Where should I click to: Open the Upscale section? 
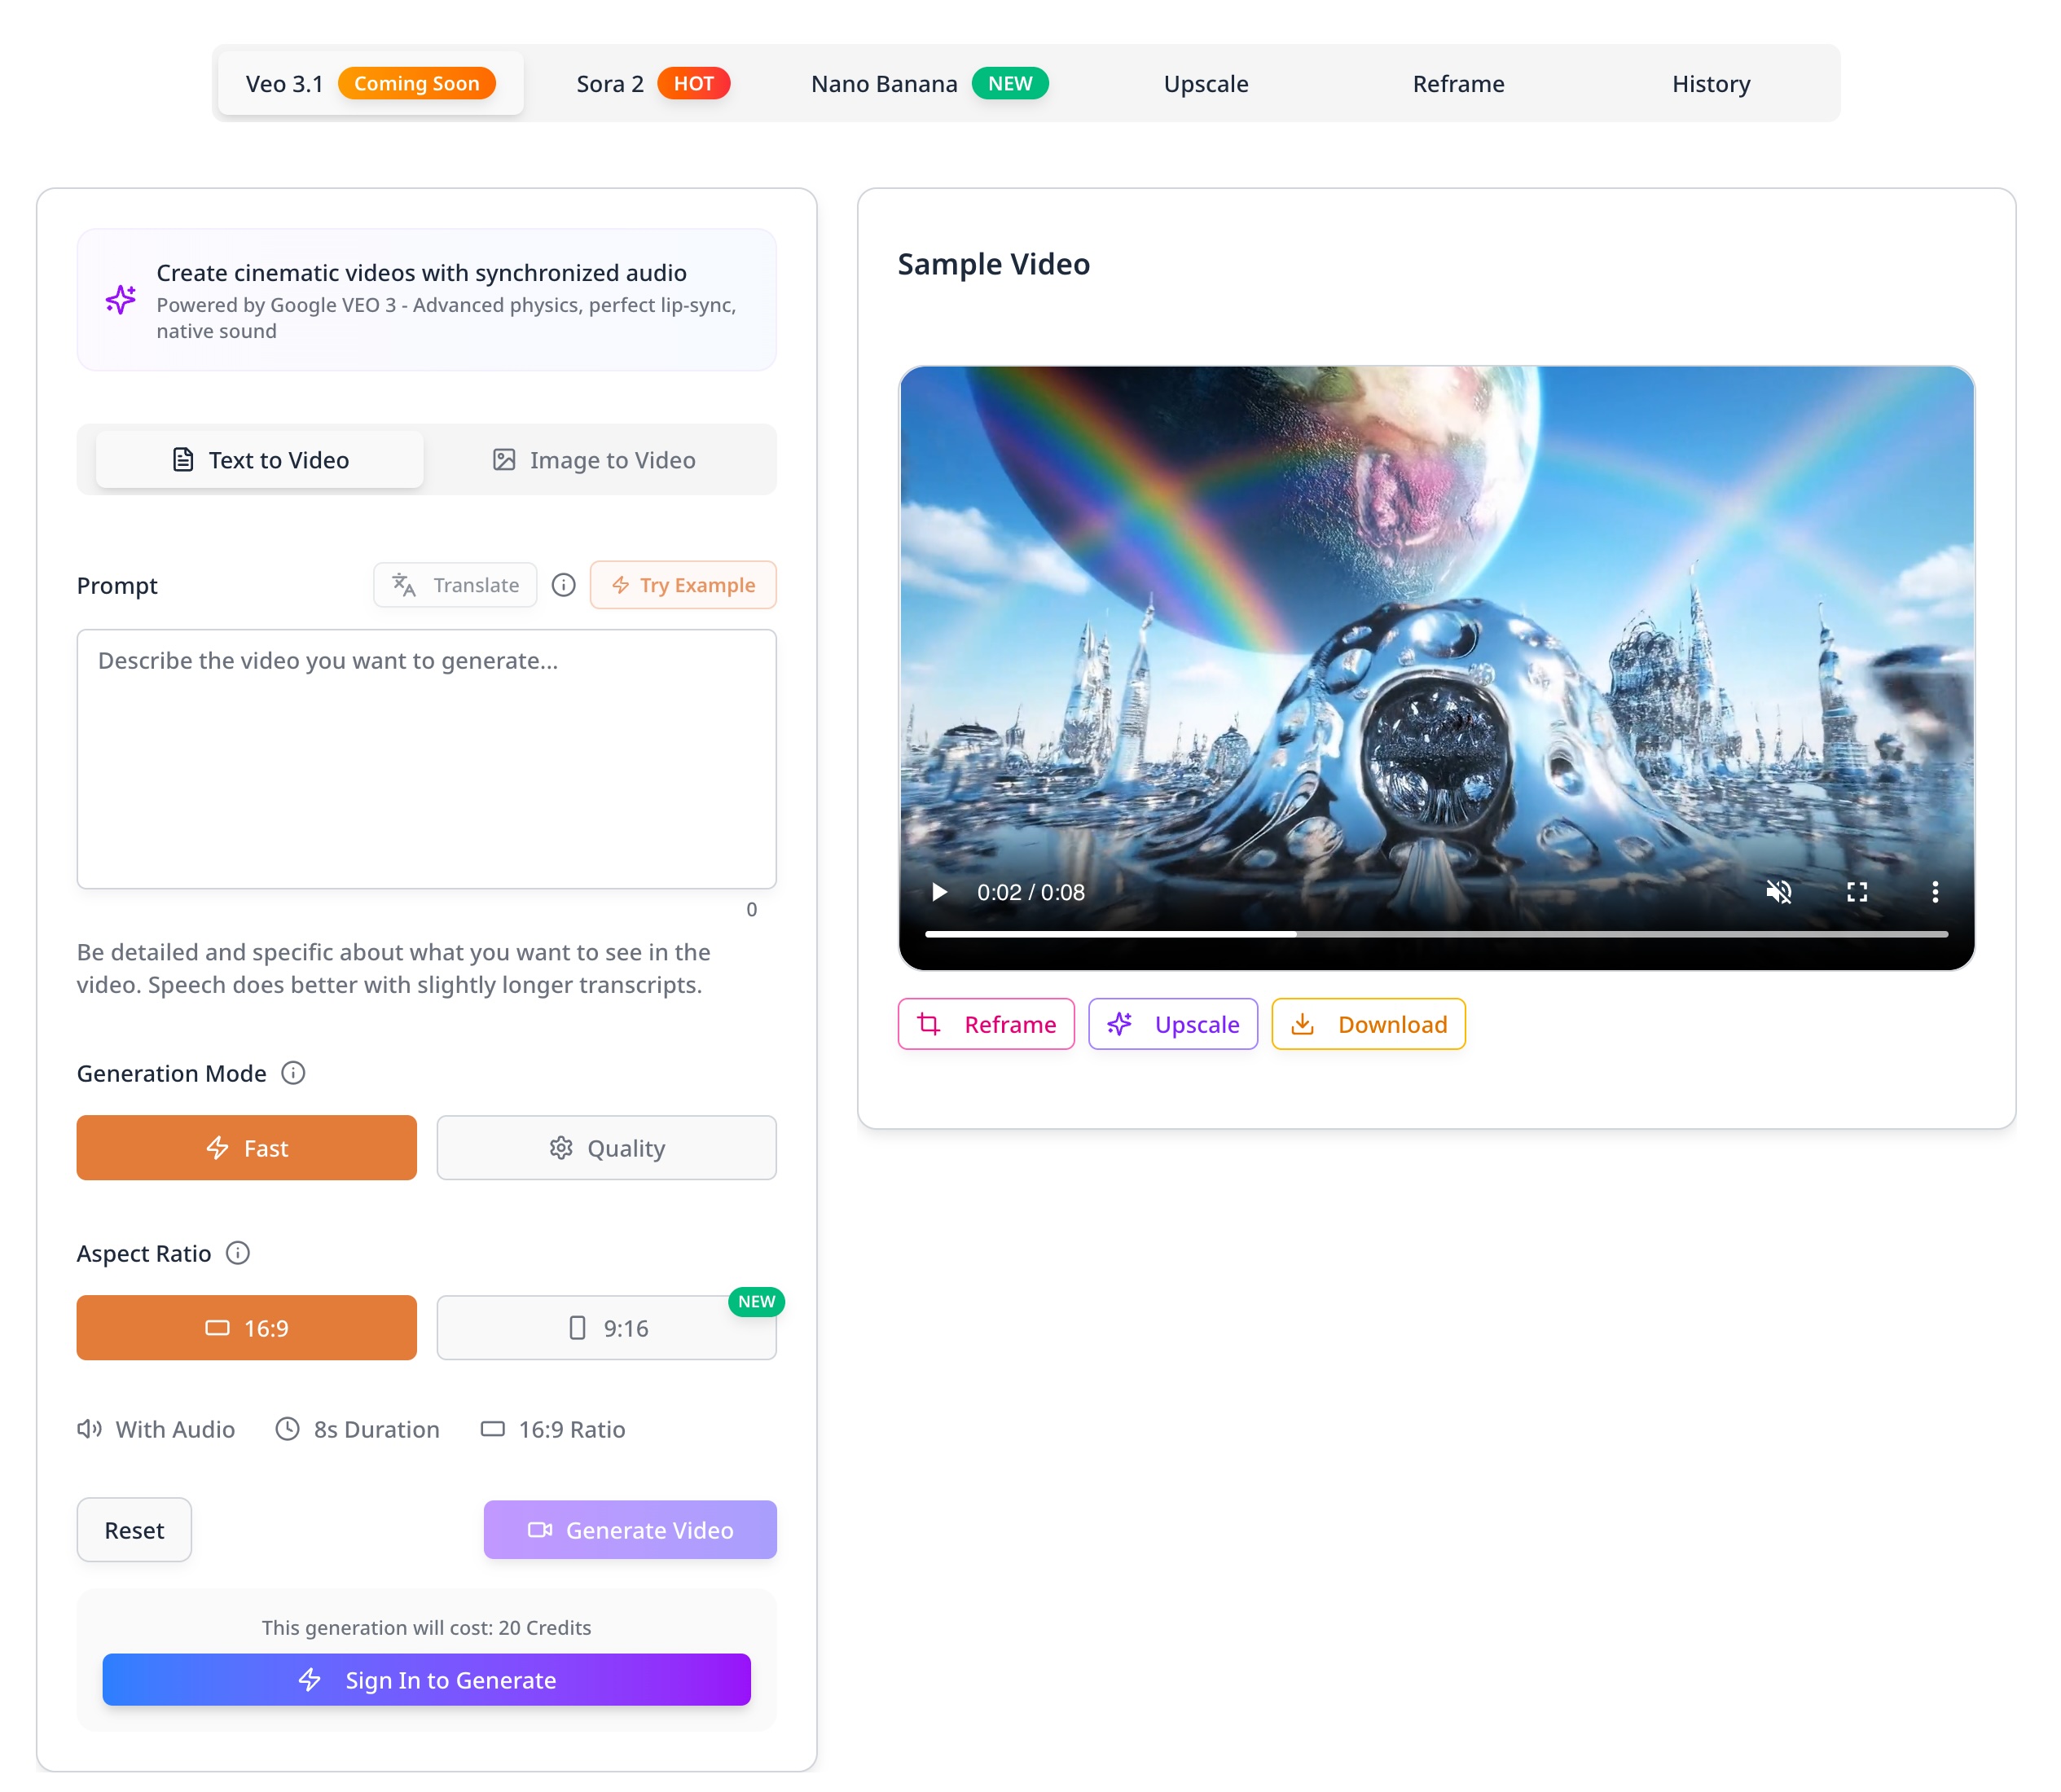1205,83
